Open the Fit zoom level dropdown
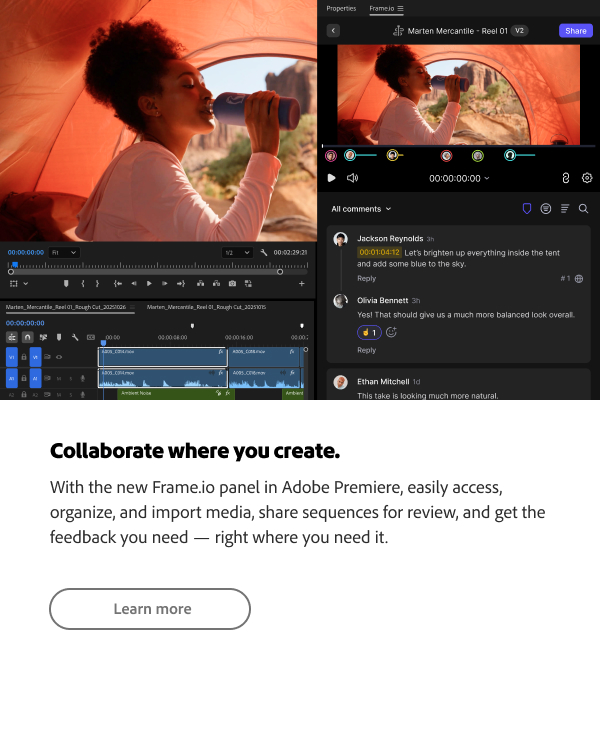This screenshot has height=729, width=600. [64, 252]
